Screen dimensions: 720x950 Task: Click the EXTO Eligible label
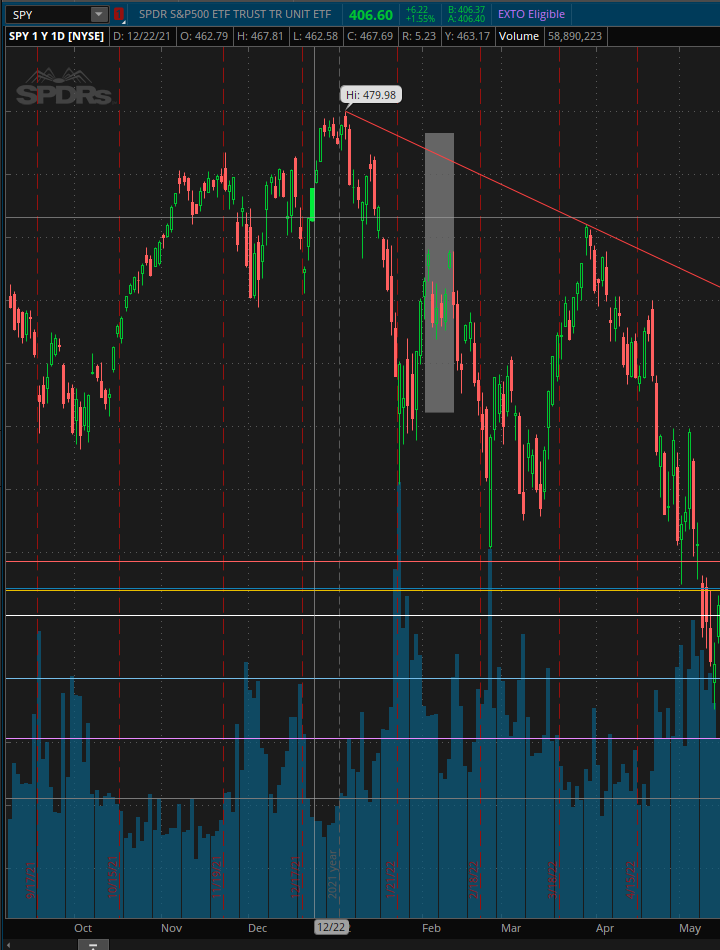tap(532, 14)
